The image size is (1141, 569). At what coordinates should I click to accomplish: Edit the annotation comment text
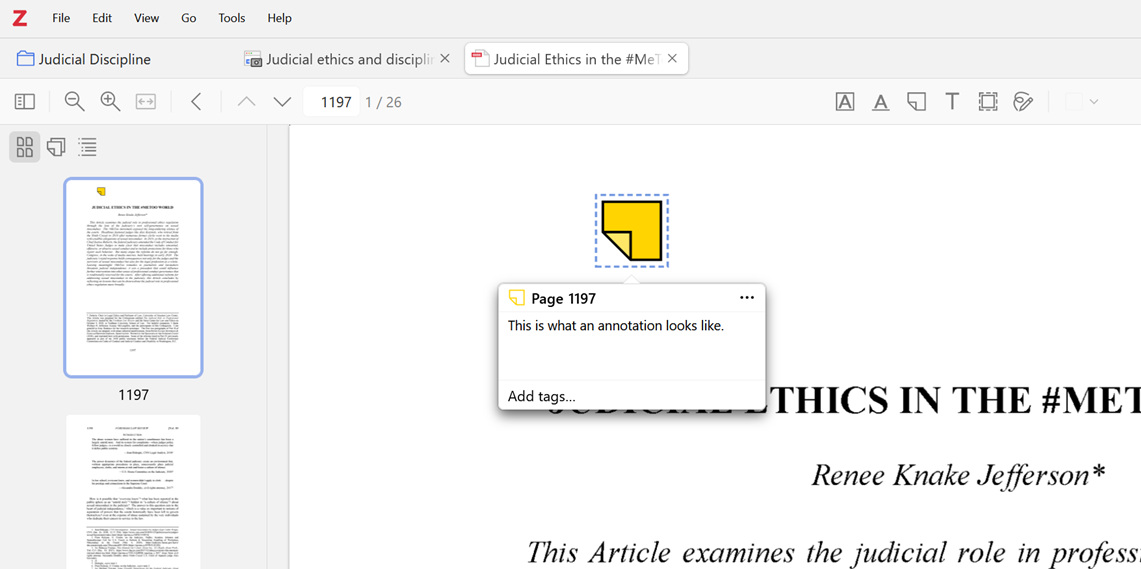[x=632, y=346]
